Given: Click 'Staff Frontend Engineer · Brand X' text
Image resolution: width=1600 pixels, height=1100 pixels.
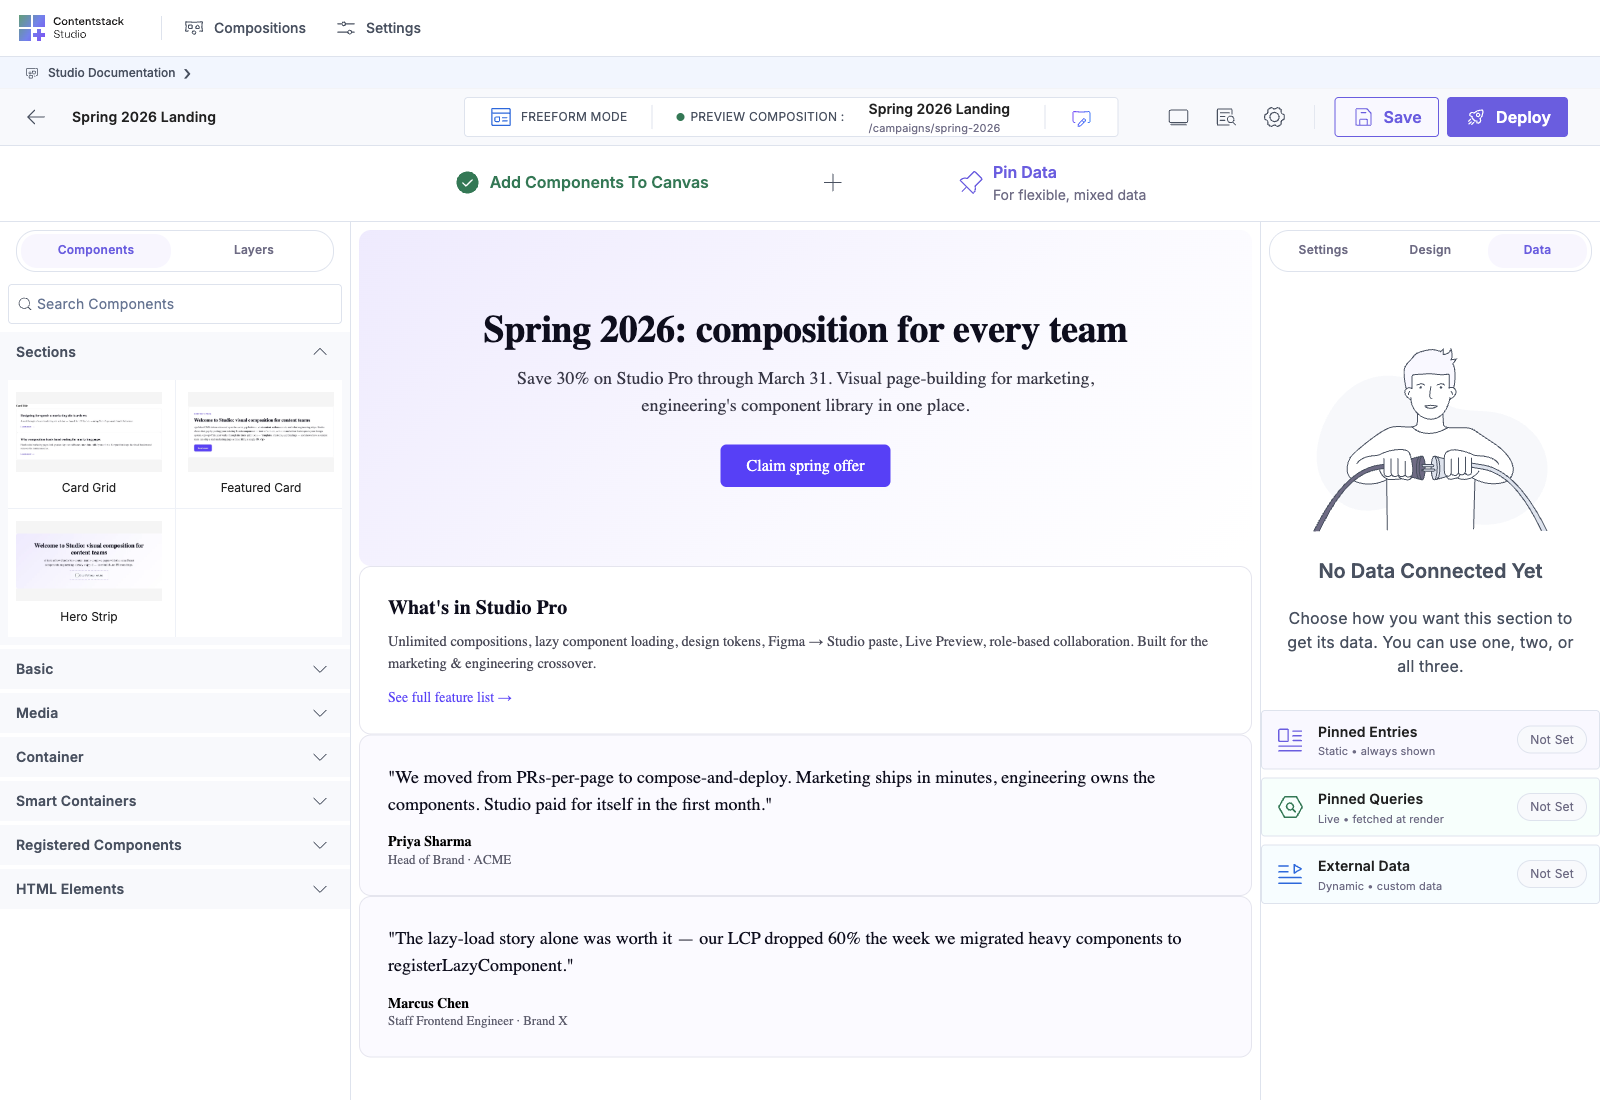Looking at the screenshot, I should pos(478,1021).
